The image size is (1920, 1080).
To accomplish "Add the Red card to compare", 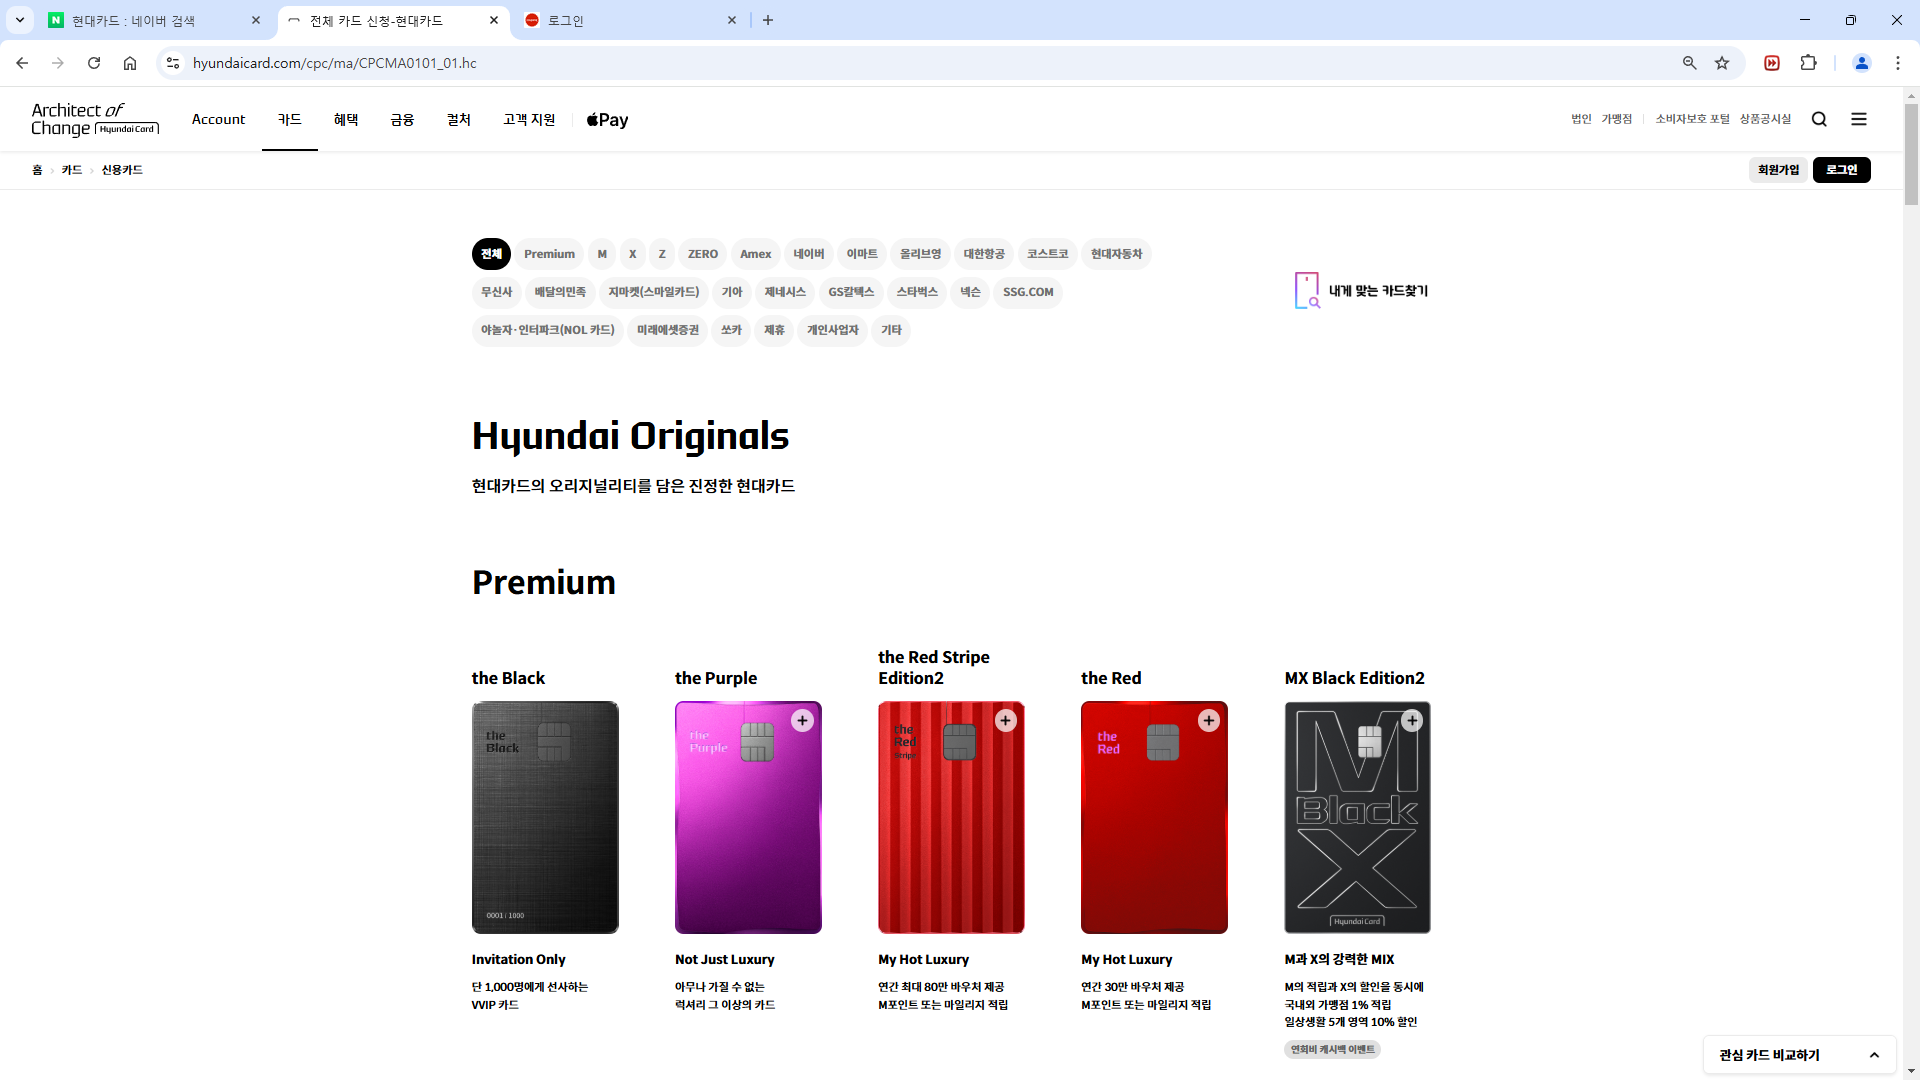I will coord(1209,721).
